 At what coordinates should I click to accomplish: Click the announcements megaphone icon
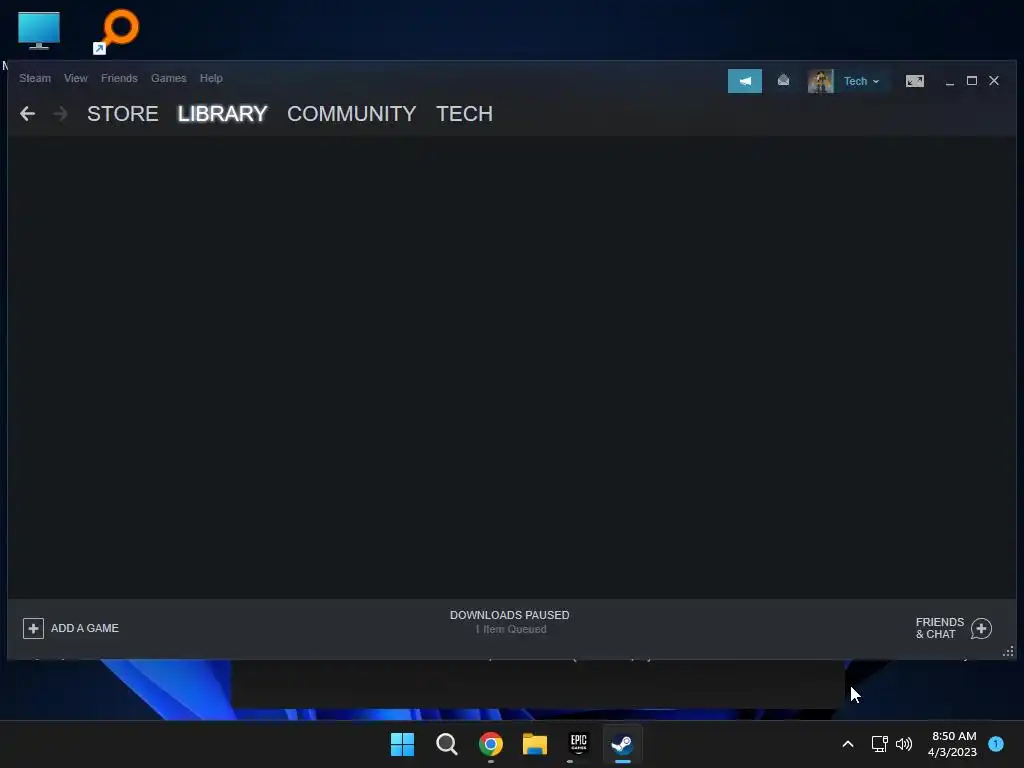744,81
